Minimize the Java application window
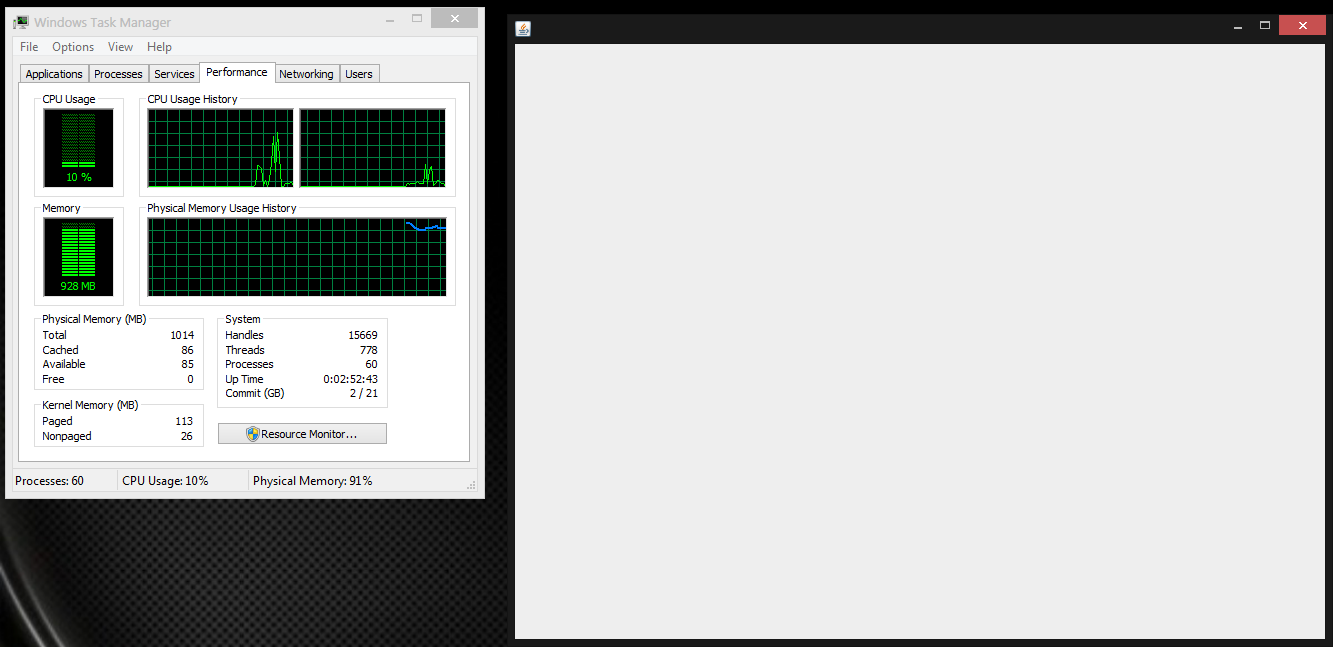The width and height of the screenshot is (1333, 647). tap(1238, 26)
